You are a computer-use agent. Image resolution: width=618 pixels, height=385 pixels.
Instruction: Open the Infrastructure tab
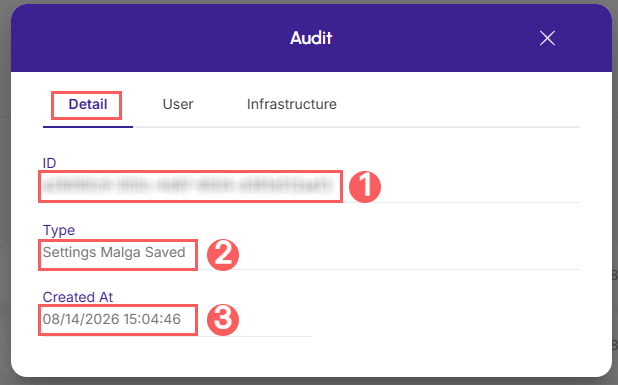pyautogui.click(x=292, y=104)
